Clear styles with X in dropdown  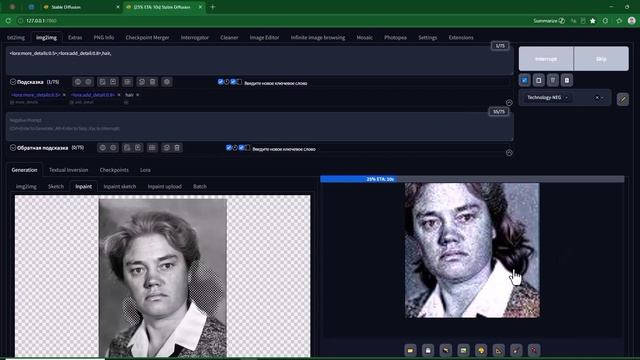click(597, 98)
